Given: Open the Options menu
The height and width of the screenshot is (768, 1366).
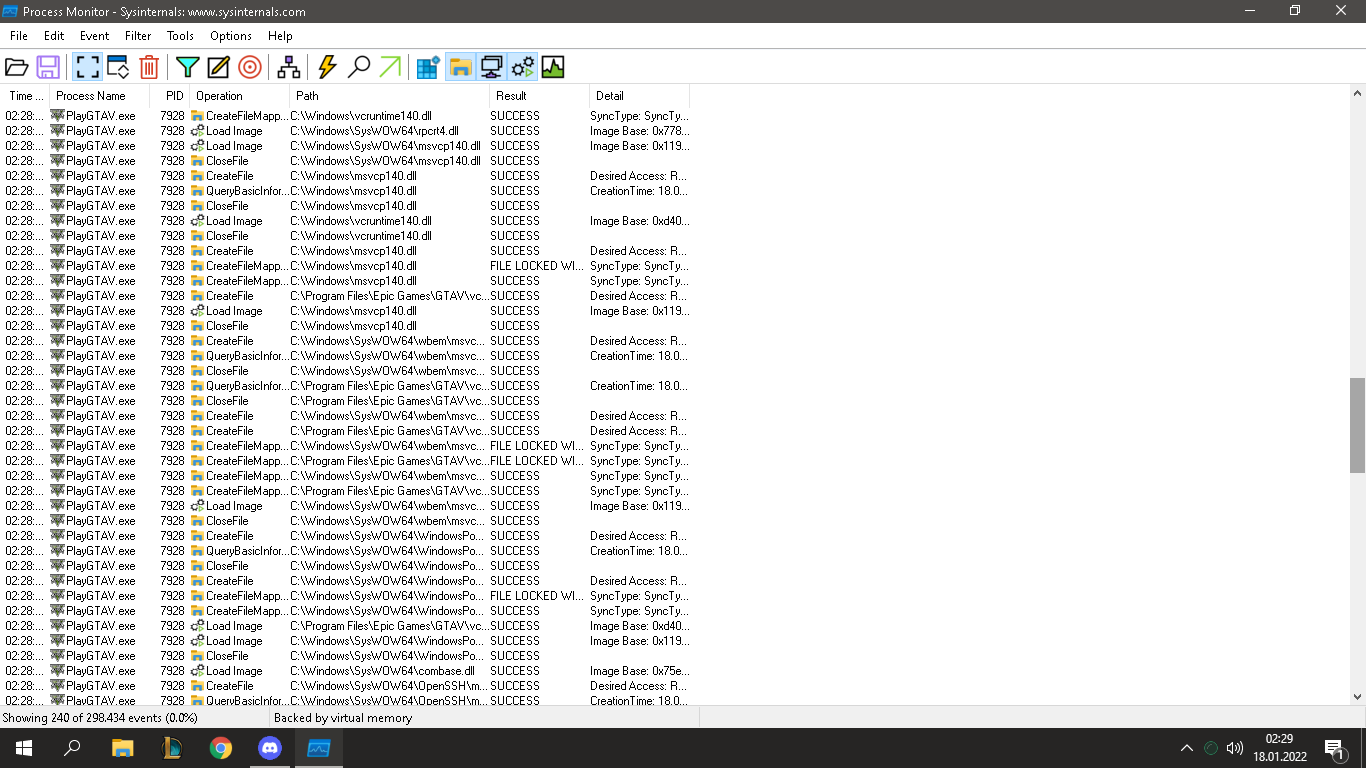Looking at the screenshot, I should (x=231, y=35).
